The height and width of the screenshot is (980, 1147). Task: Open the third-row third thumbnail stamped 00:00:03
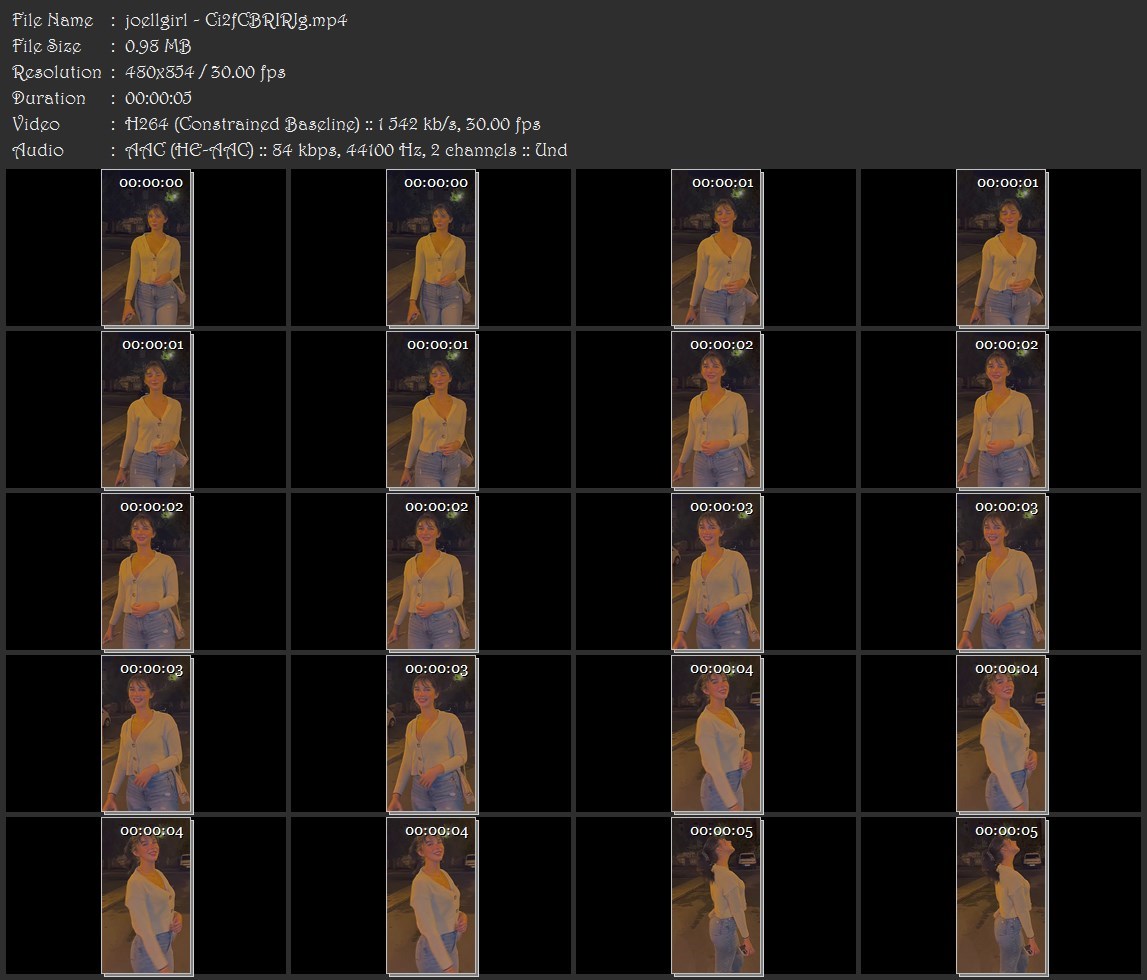pyautogui.click(x=717, y=572)
